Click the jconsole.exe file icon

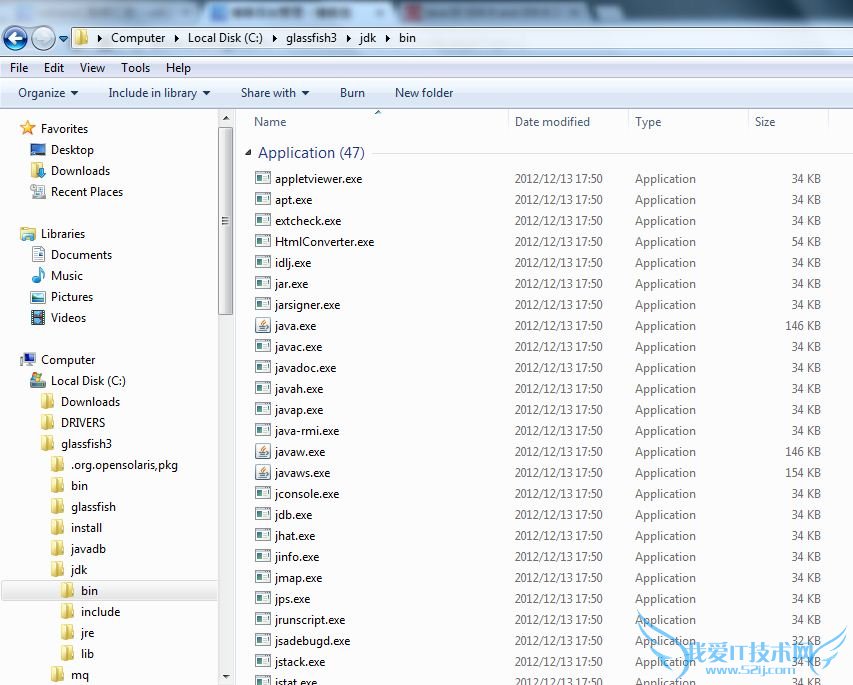[263, 493]
